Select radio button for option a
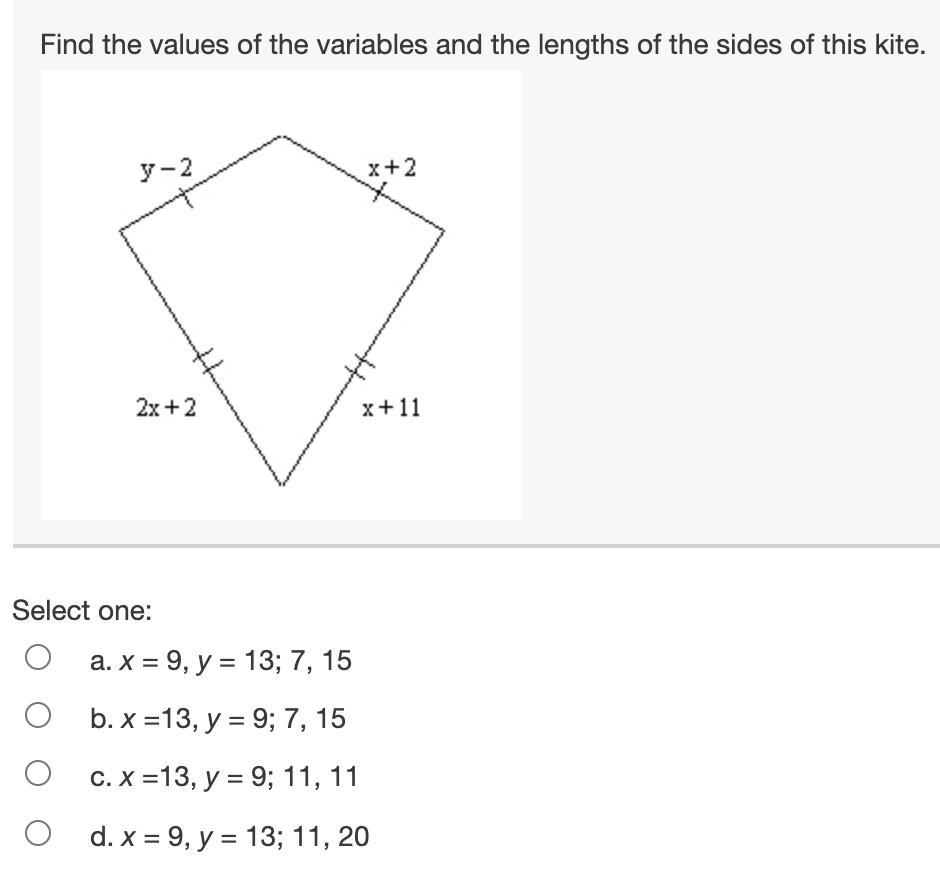940x881 pixels. 38,657
